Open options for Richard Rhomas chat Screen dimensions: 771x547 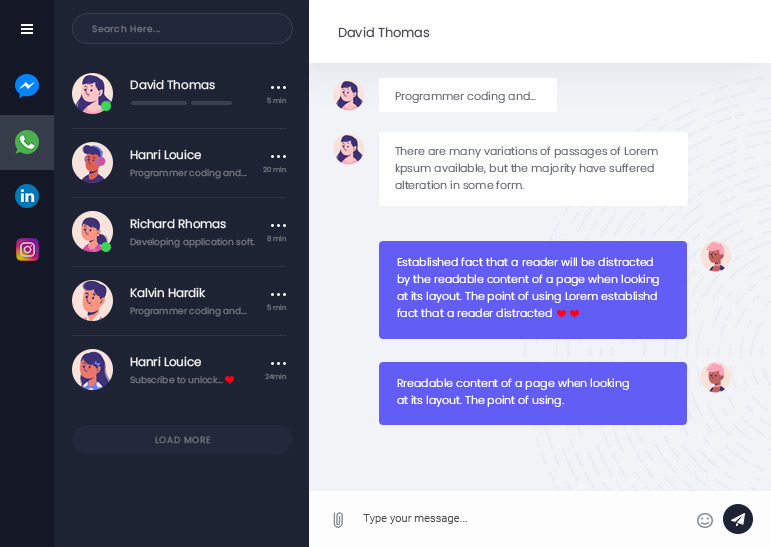point(278,226)
